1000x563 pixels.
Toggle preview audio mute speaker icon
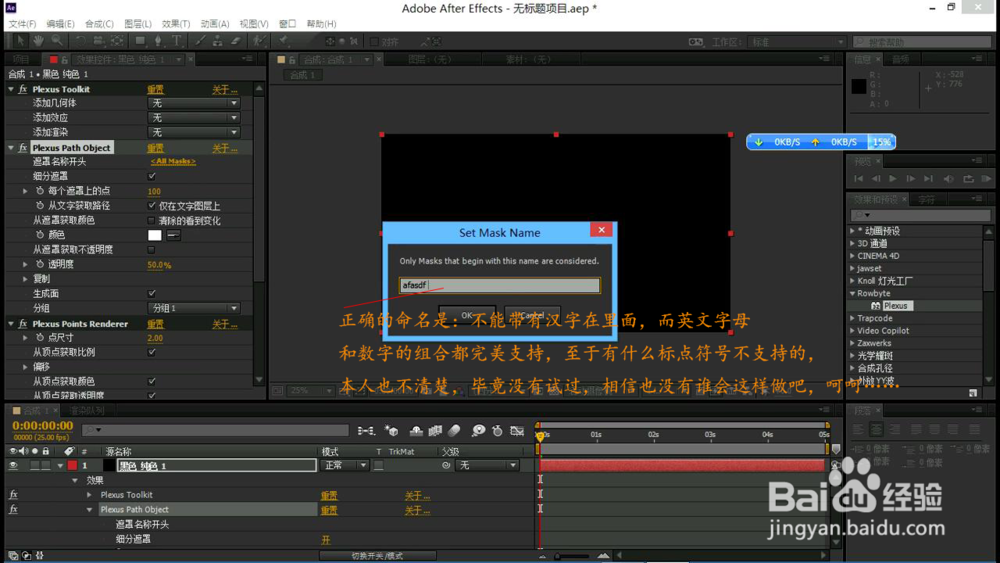click(948, 179)
